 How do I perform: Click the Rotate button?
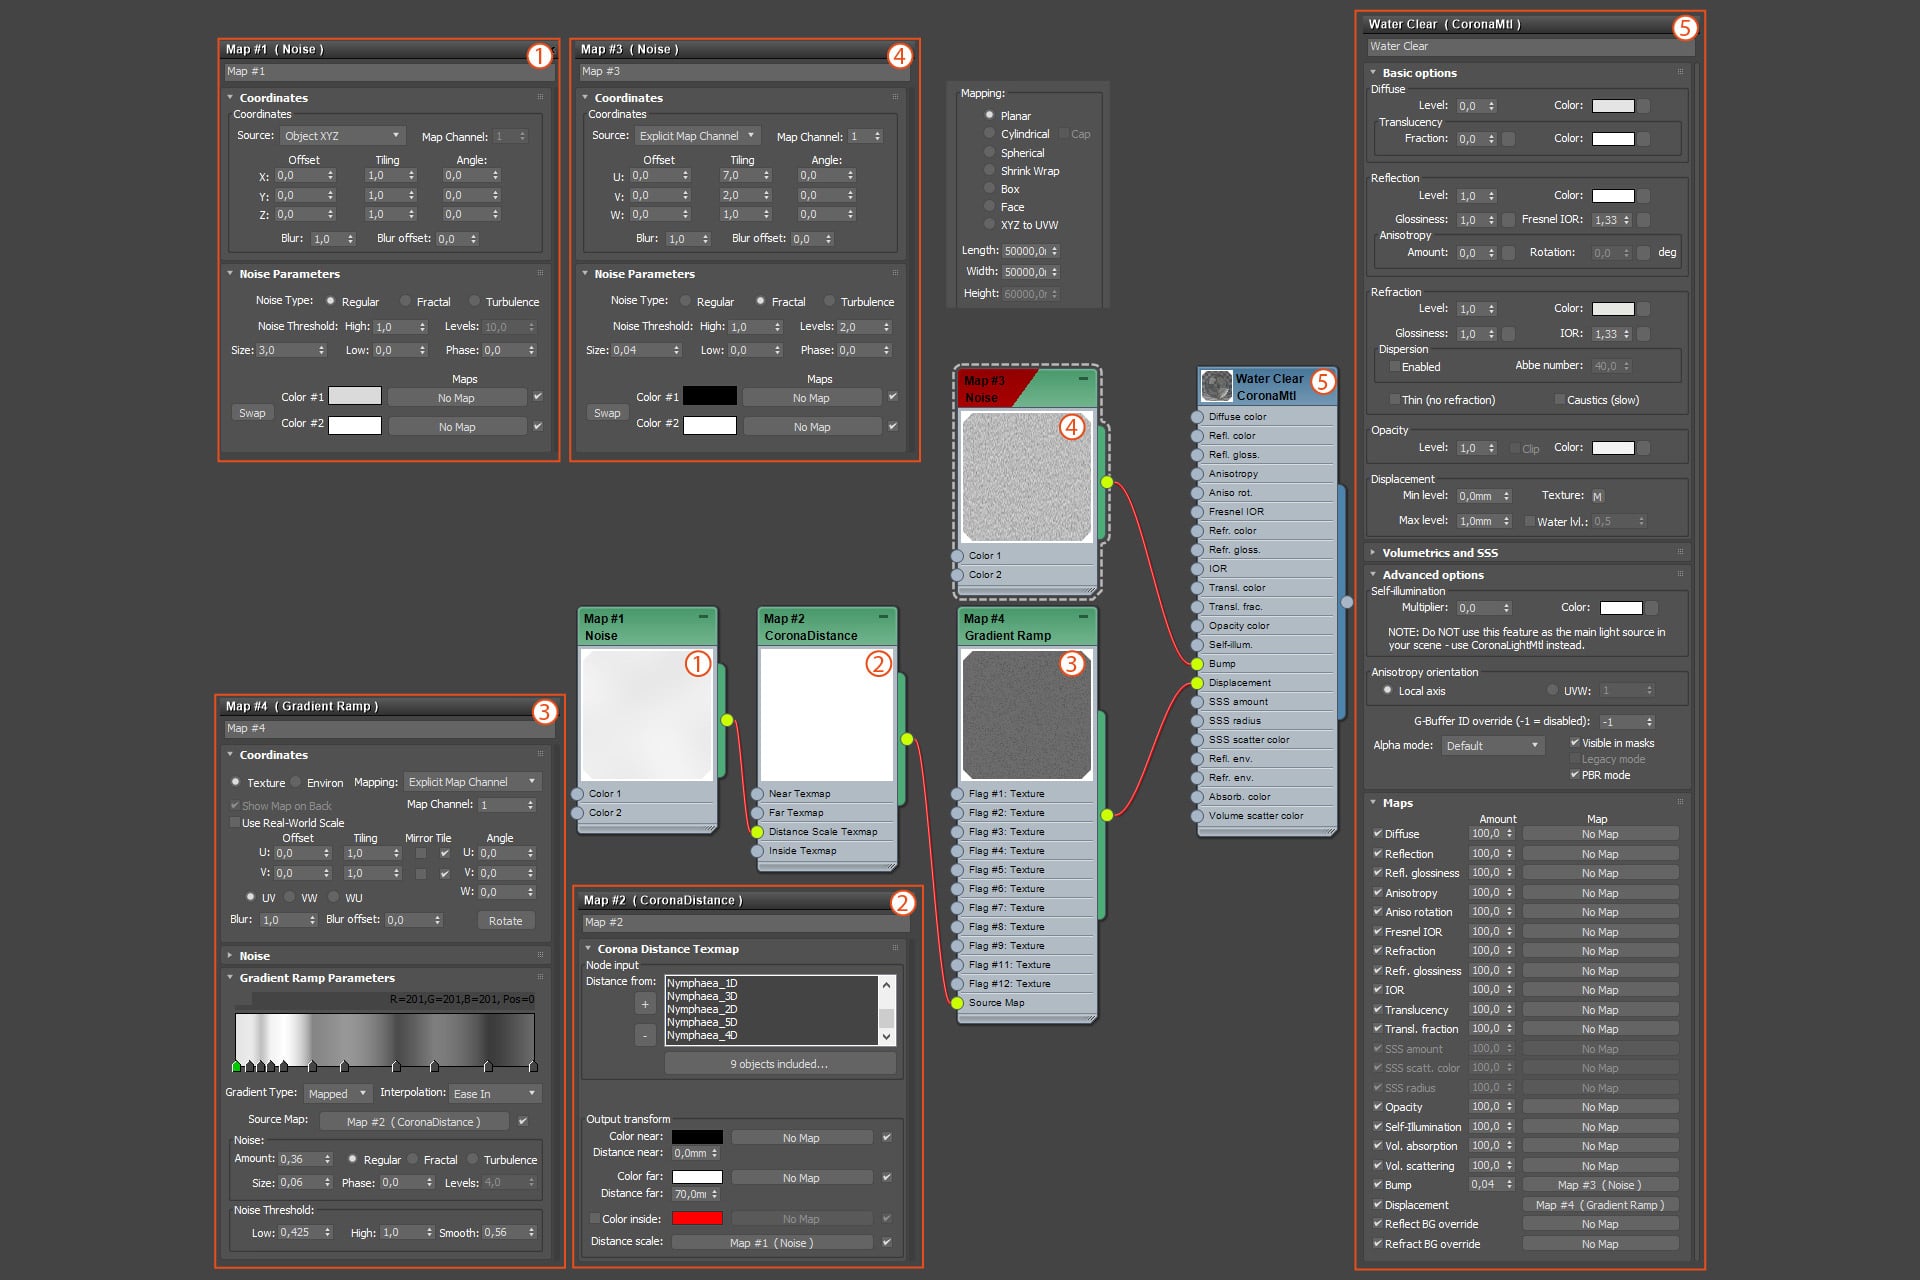coord(505,921)
